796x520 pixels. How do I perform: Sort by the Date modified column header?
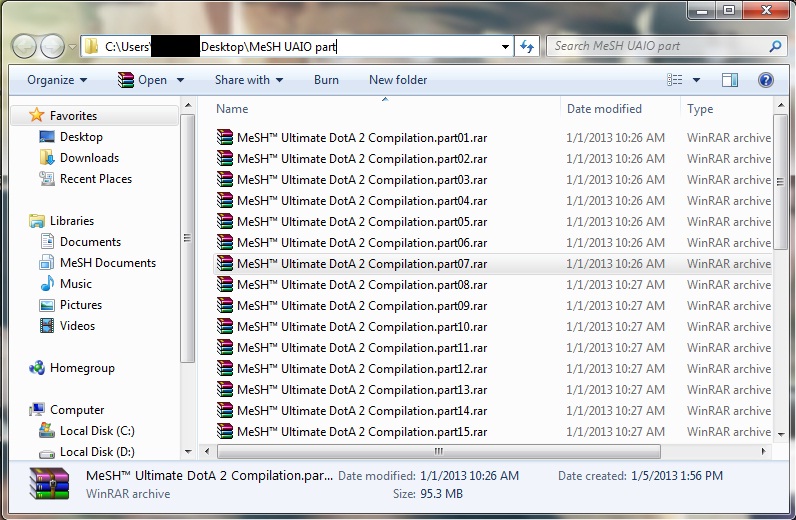(604, 109)
